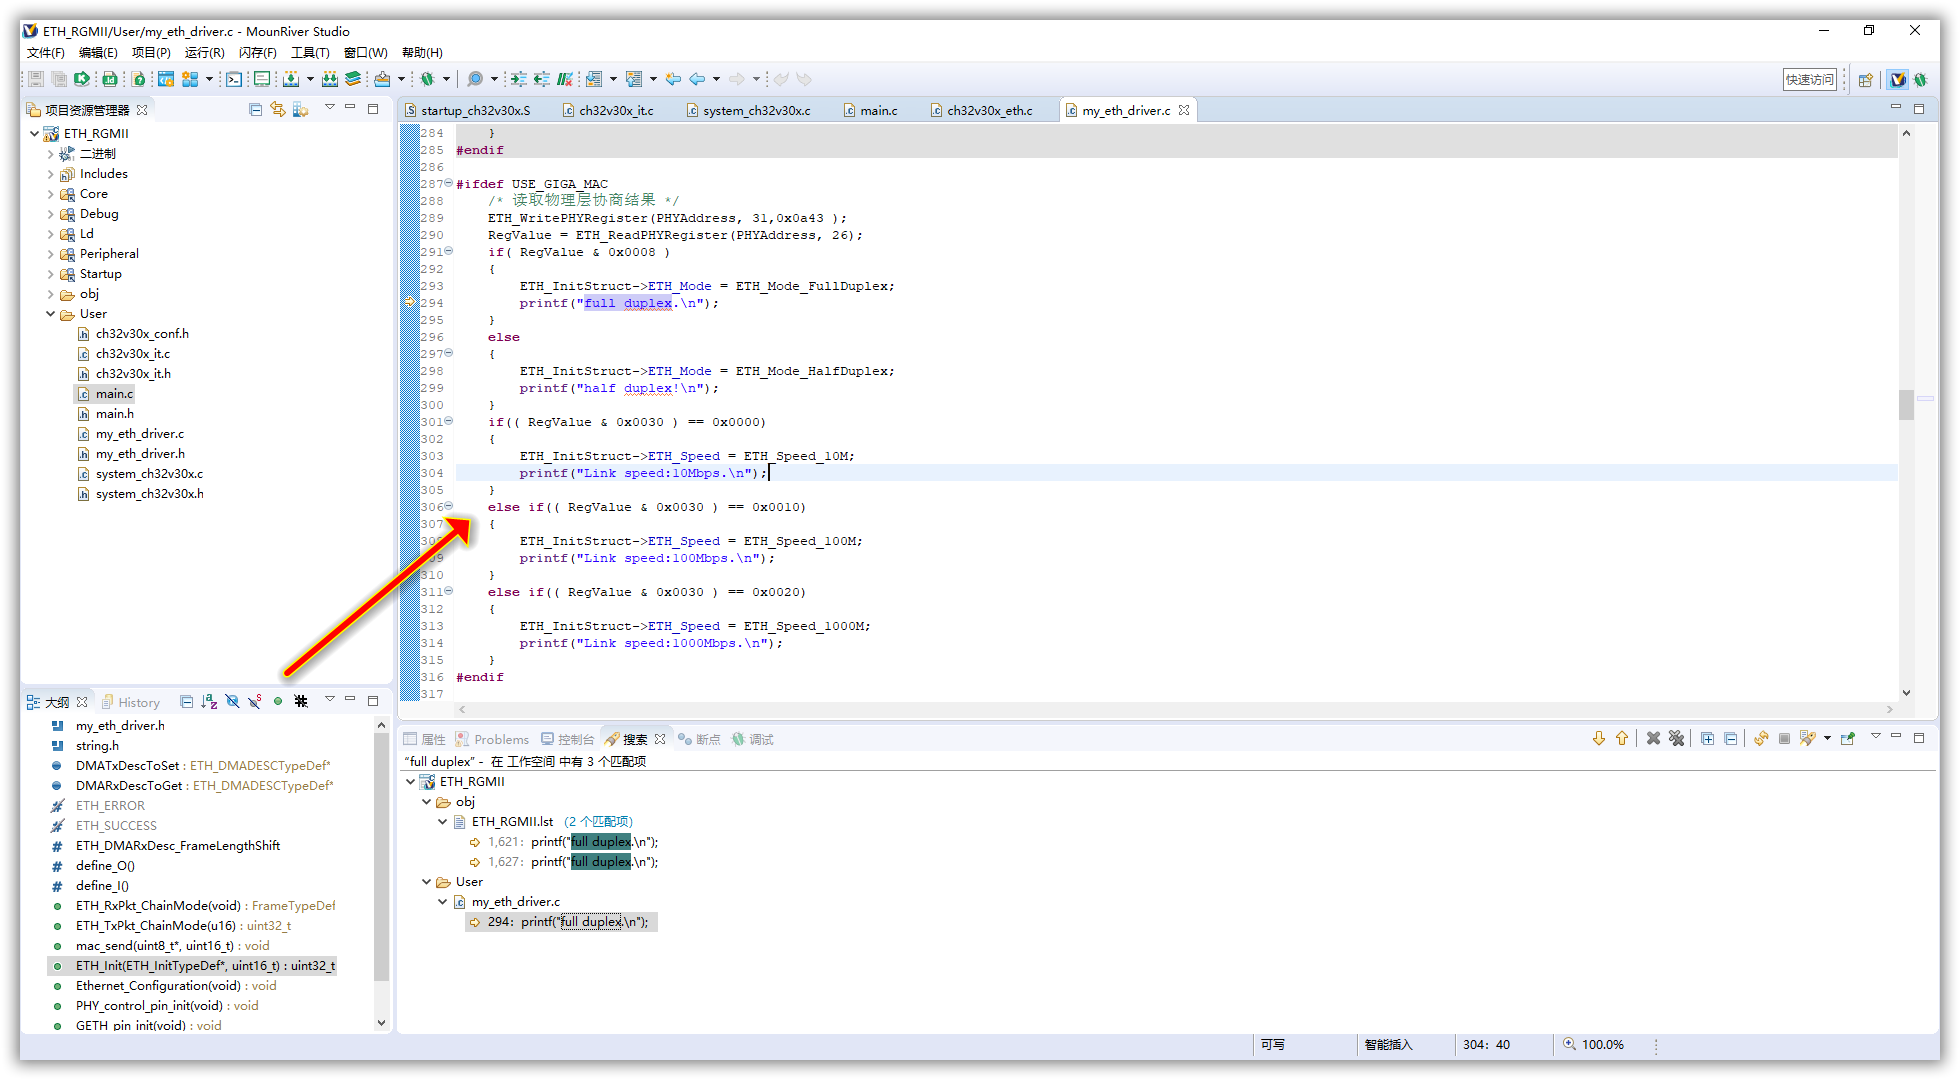This screenshot has height=1080, width=1960.
Task: Remove selected matches X icon
Action: (1653, 738)
